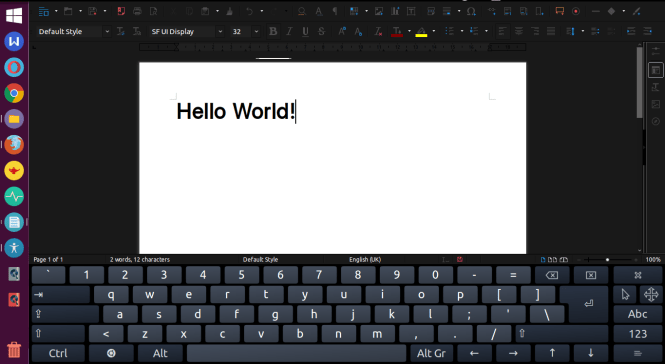
Task: Click the Insert Chart icon
Action: (x=395, y=11)
